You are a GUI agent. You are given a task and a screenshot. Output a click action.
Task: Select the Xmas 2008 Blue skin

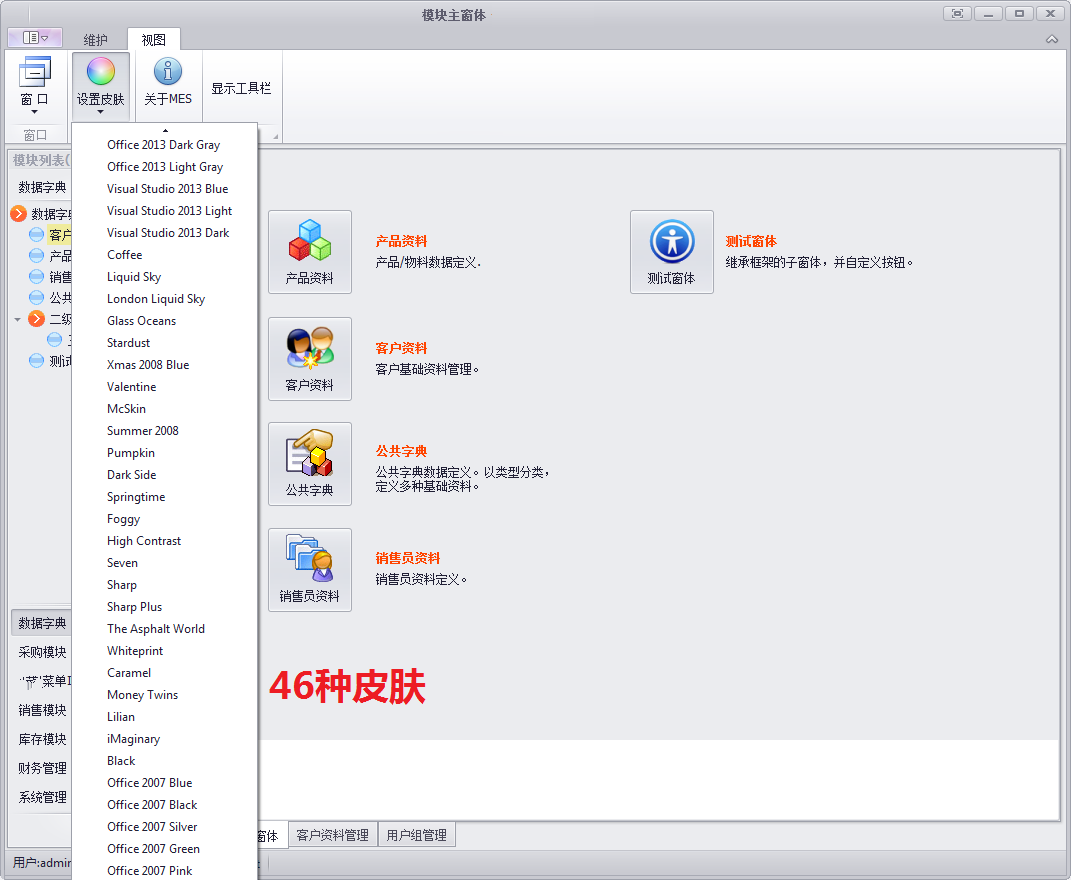pos(164,365)
